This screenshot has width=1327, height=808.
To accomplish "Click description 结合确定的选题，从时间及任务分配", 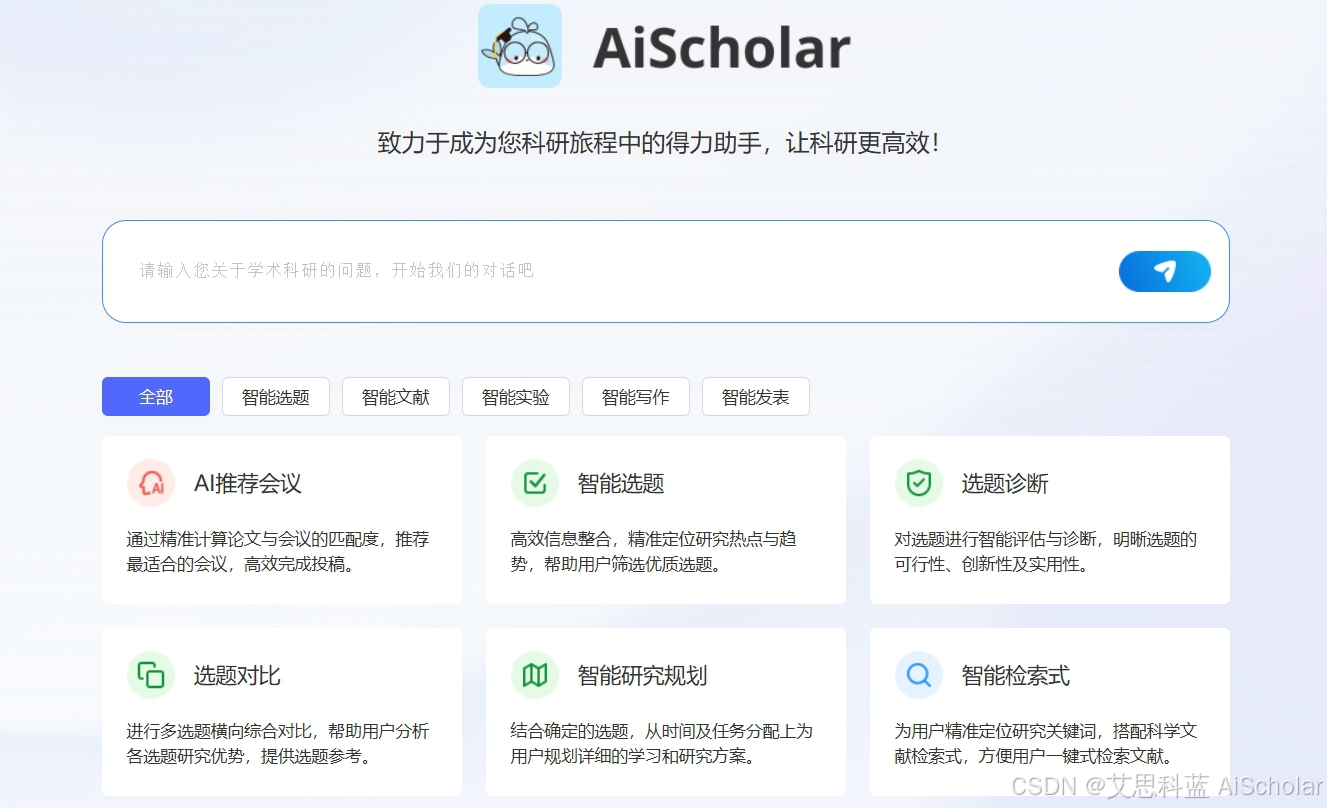I will (662, 743).
